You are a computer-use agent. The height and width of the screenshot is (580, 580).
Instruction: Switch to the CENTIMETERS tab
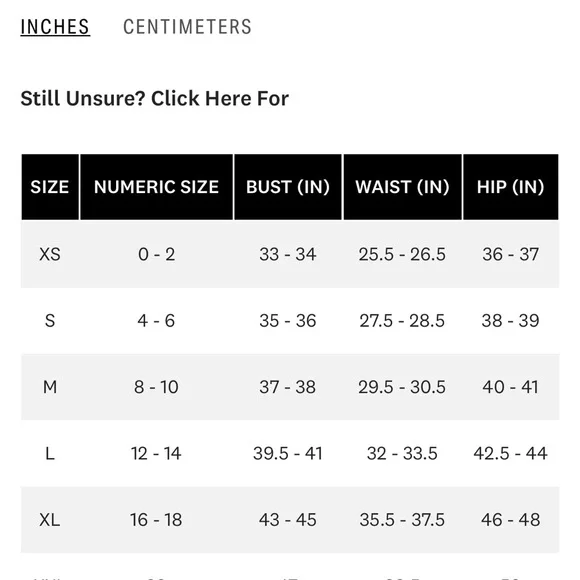pyautogui.click(x=187, y=27)
